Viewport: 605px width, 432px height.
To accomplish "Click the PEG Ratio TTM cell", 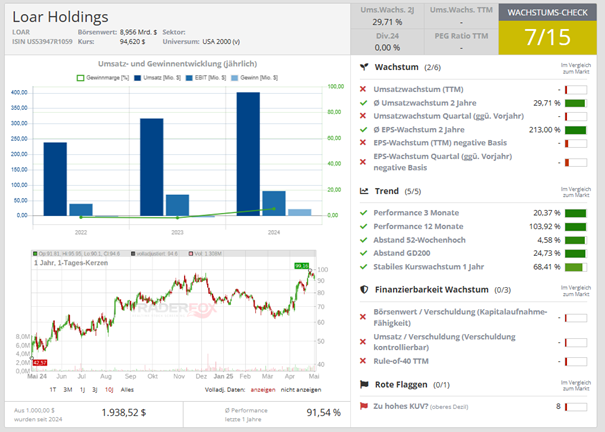I will [x=461, y=42].
